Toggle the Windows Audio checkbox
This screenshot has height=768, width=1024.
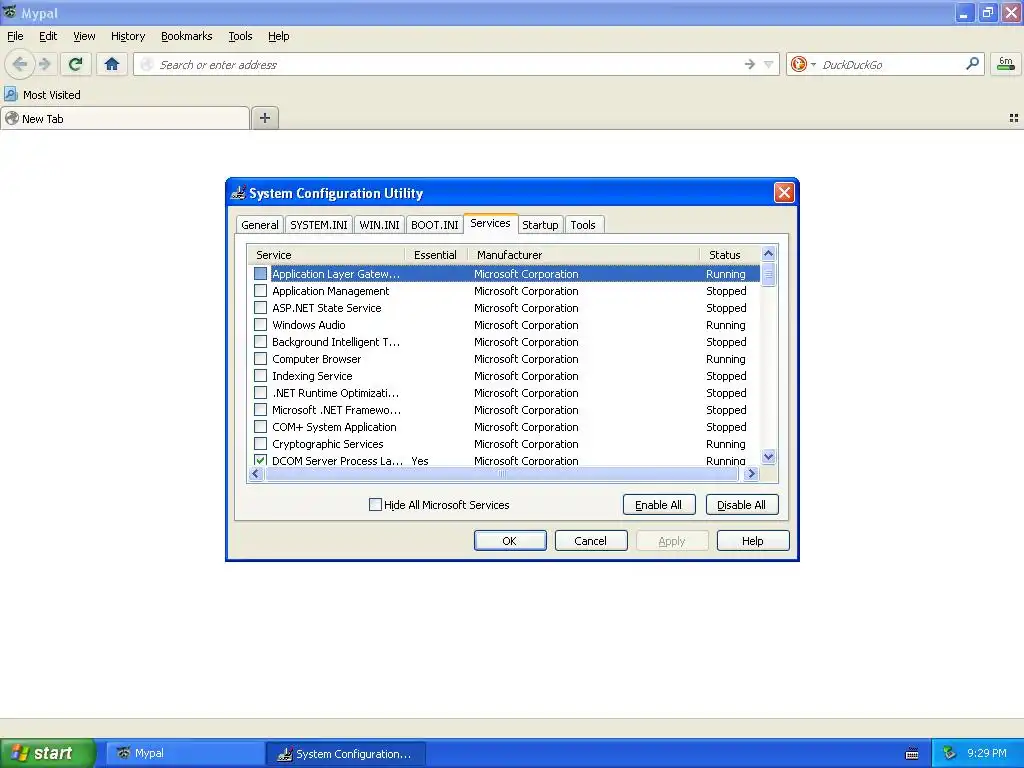[261, 325]
